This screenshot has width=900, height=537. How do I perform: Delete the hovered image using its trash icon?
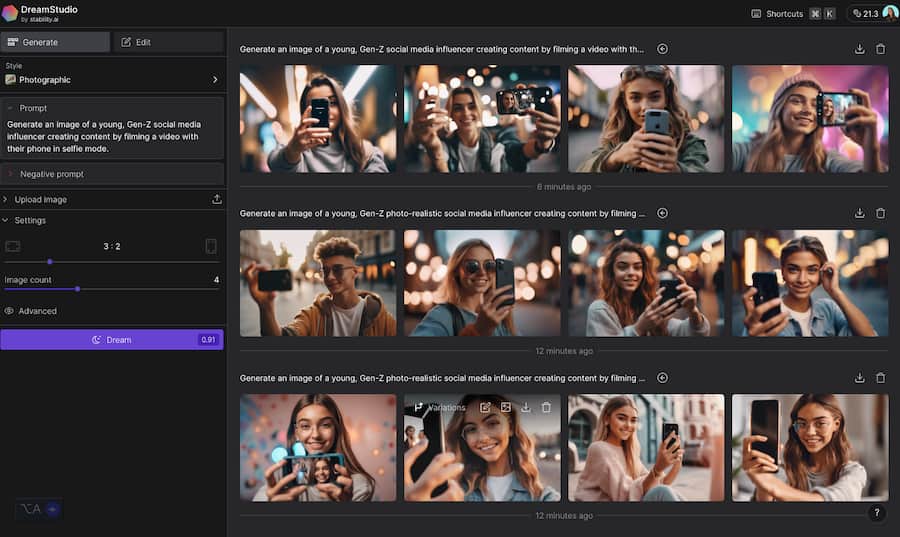[x=546, y=408]
